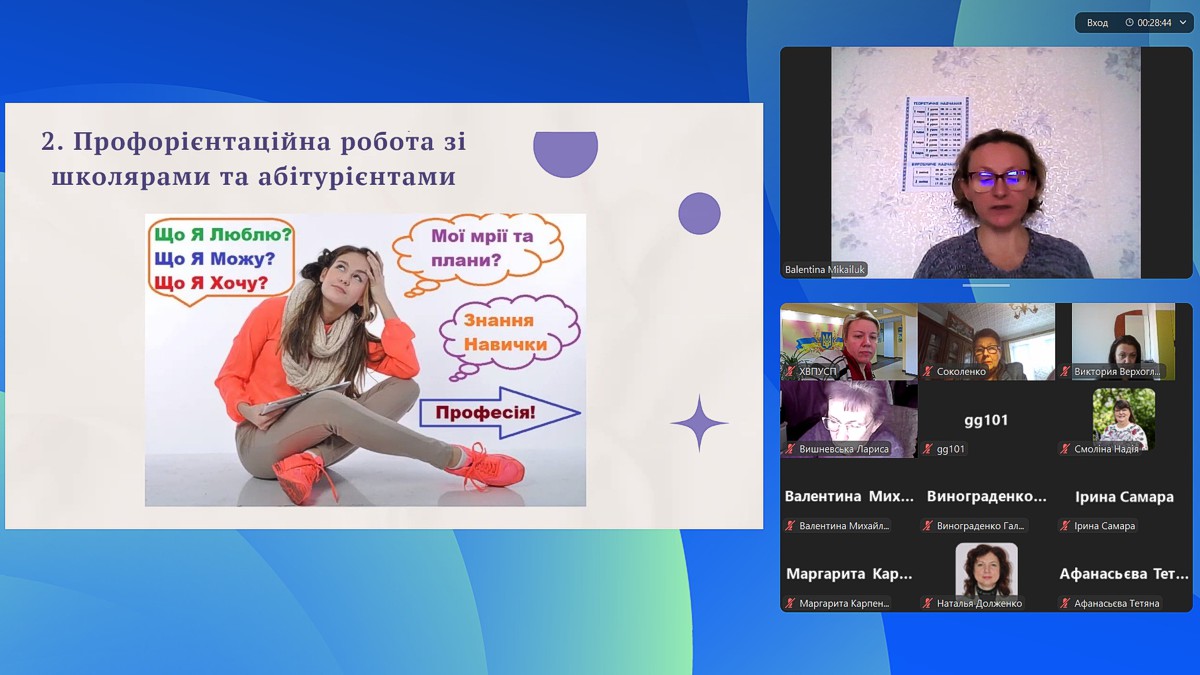Click the 'Професія!' arrow on the slide
1200x675 pixels.
tap(500, 412)
